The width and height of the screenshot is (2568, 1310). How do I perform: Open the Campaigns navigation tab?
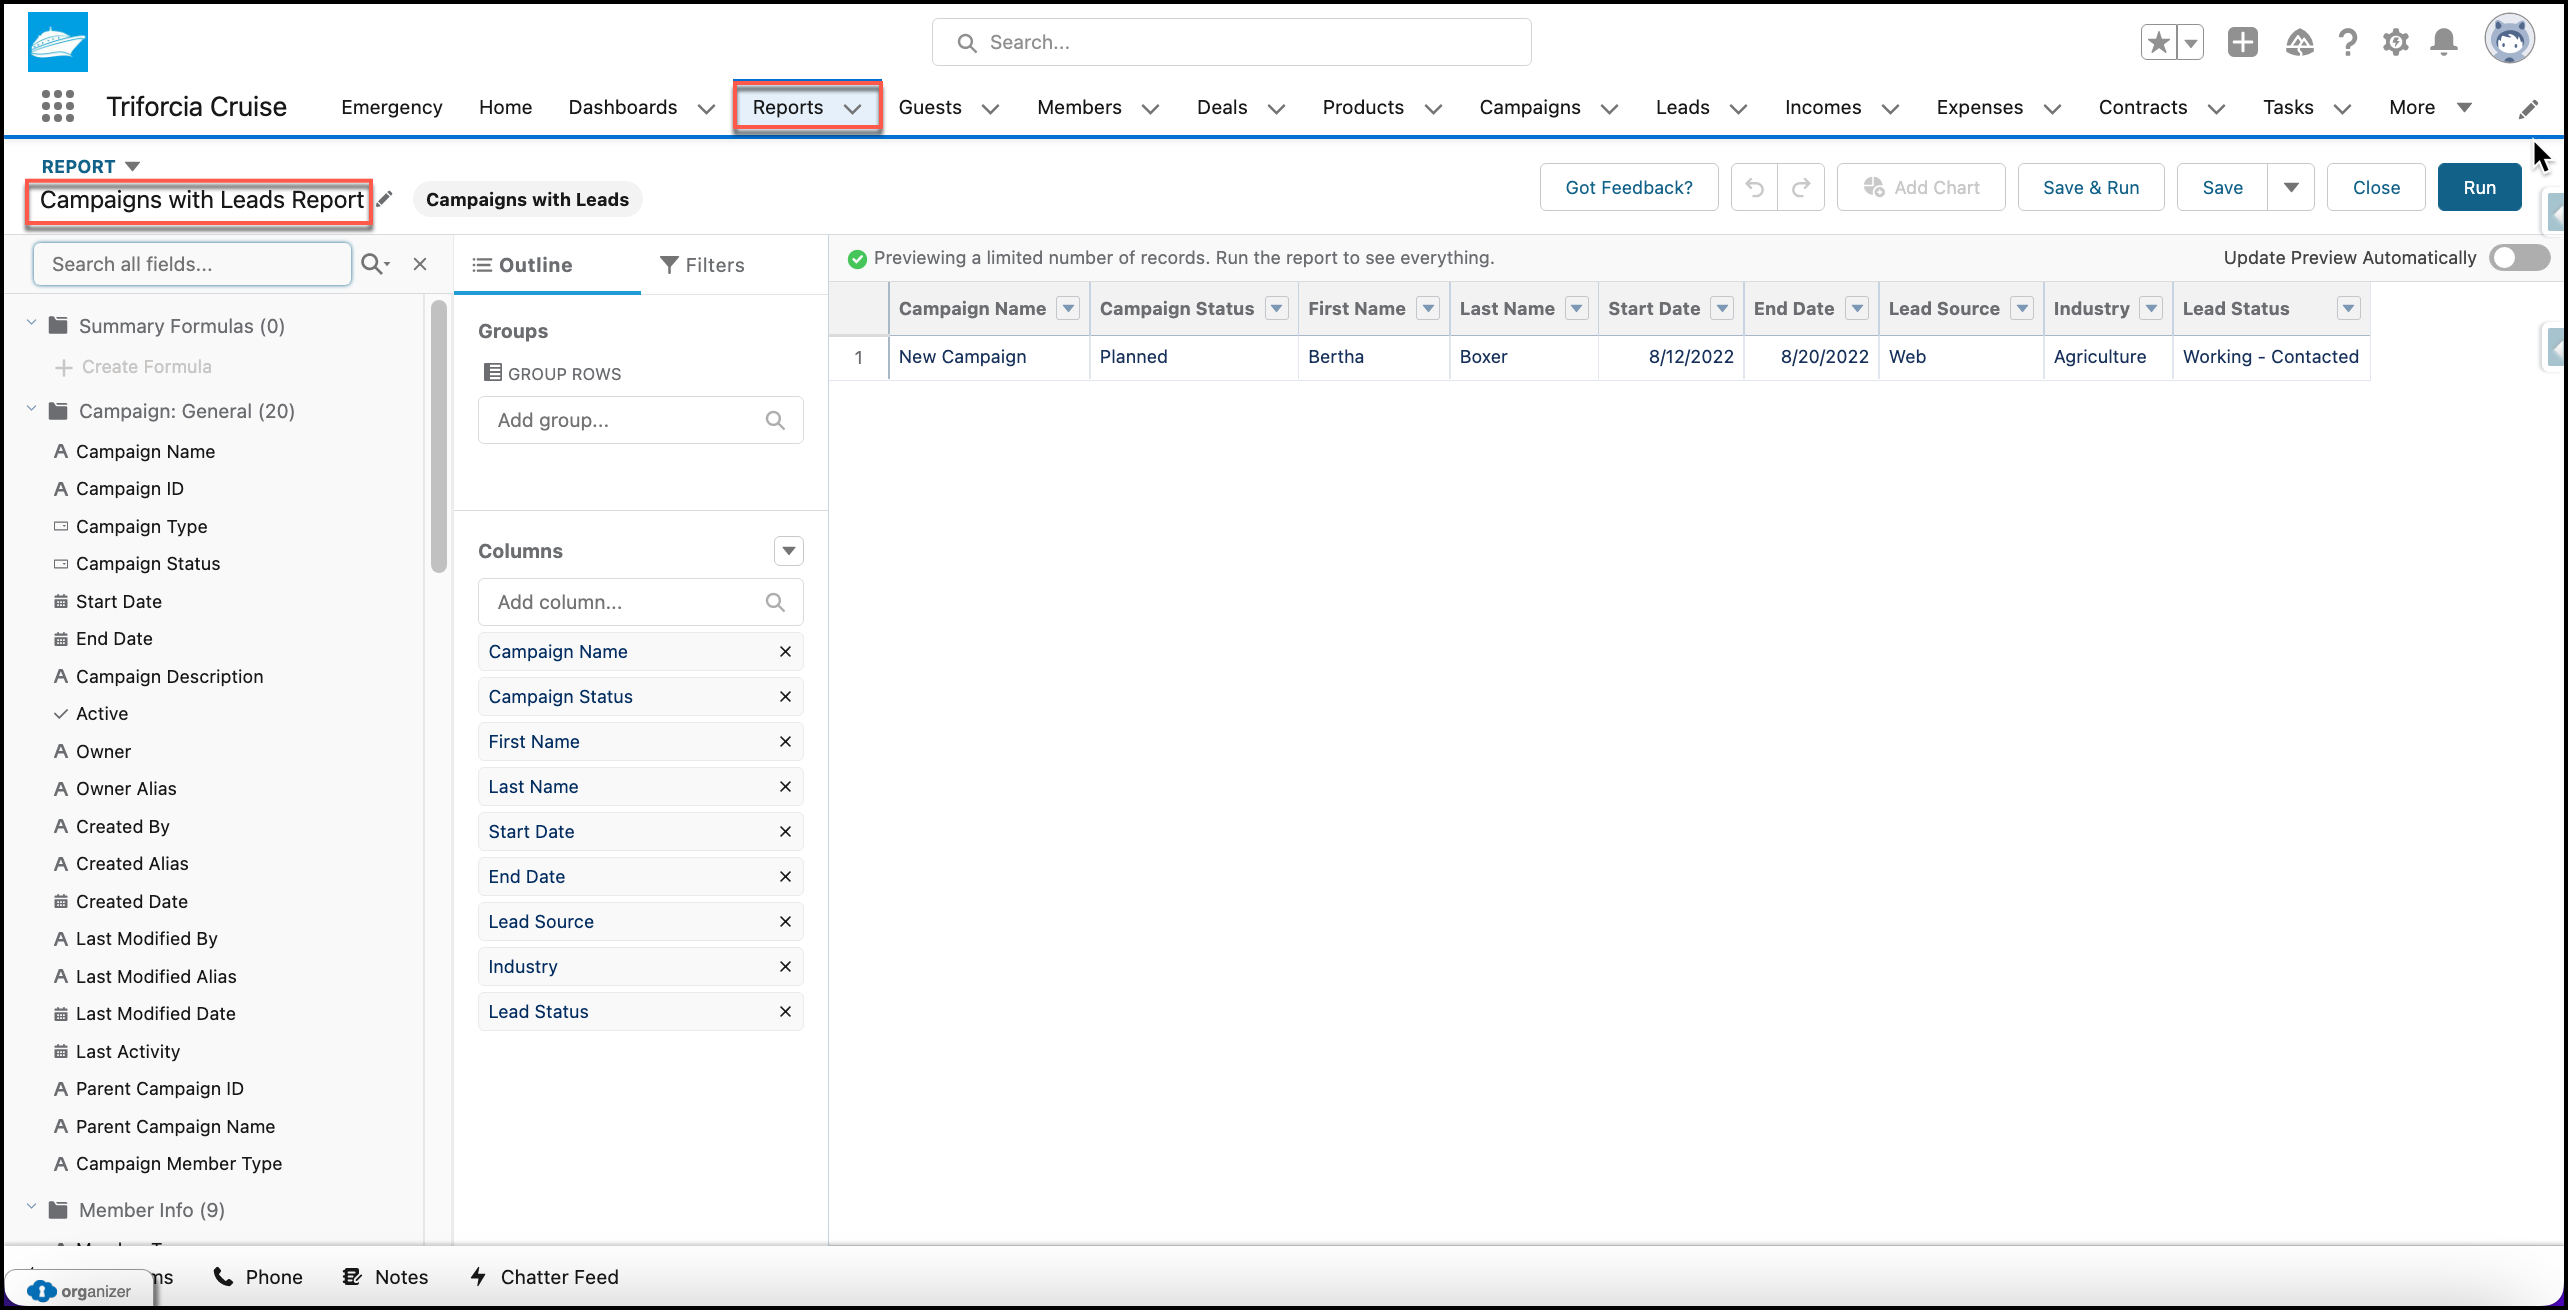click(x=1530, y=107)
